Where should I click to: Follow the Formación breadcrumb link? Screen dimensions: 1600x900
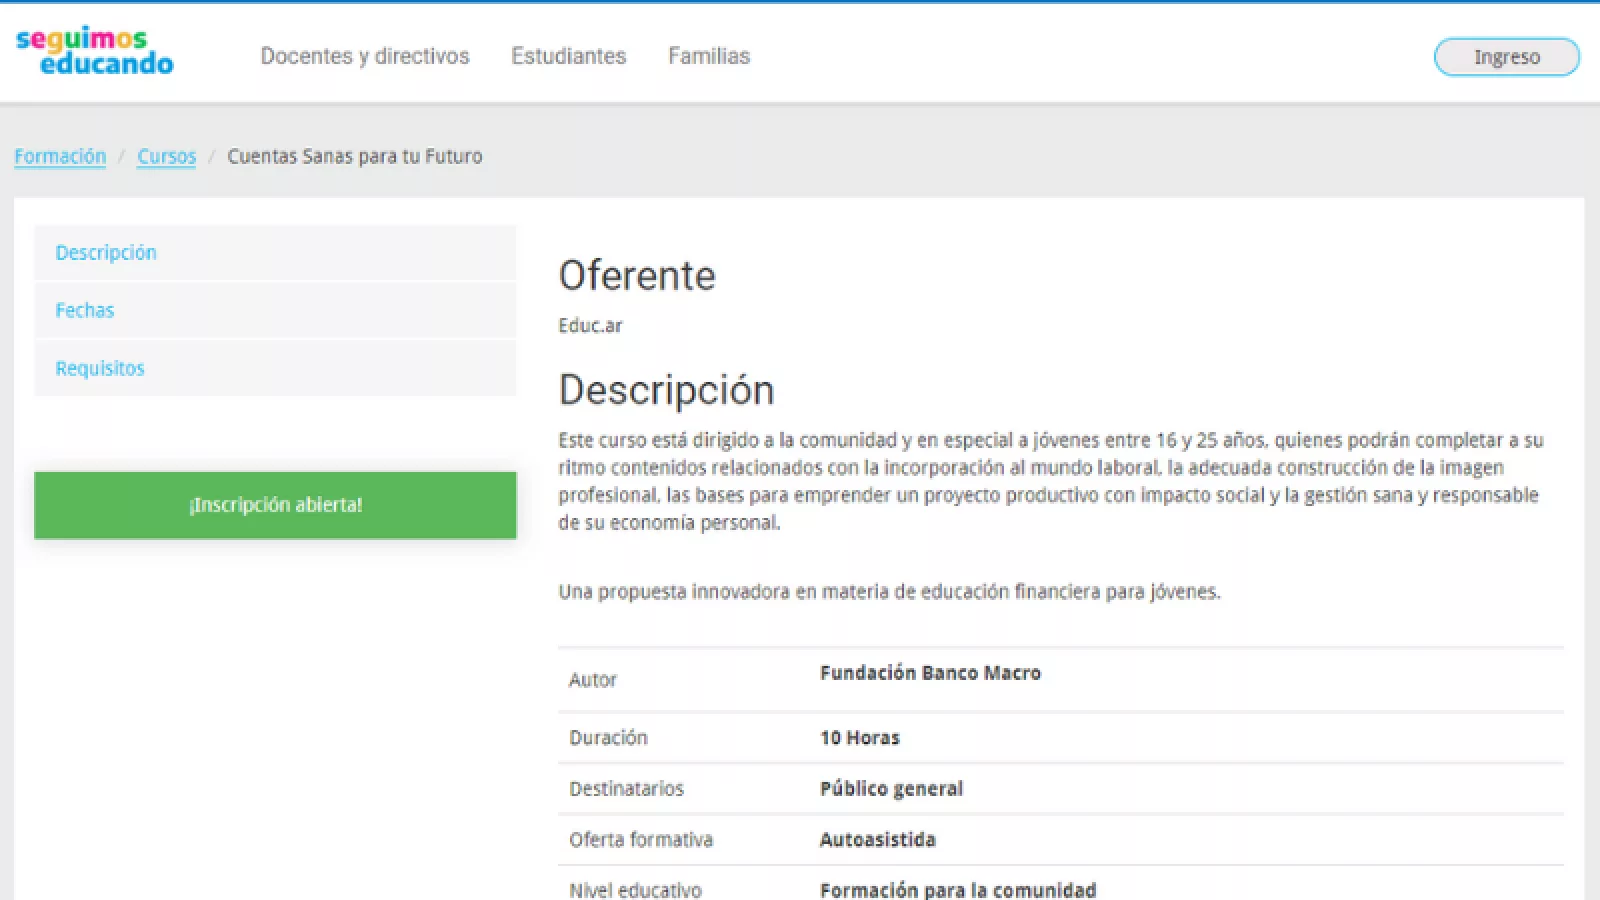pos(60,156)
